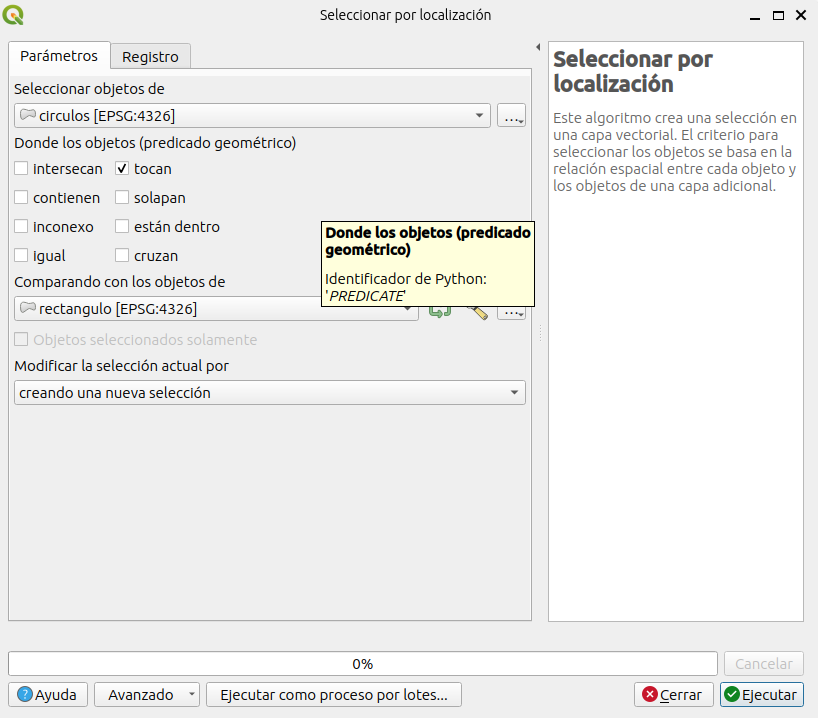This screenshot has width=818, height=718.
Task: Enable the intersecan predicate checkbox
Action: click(x=23, y=169)
